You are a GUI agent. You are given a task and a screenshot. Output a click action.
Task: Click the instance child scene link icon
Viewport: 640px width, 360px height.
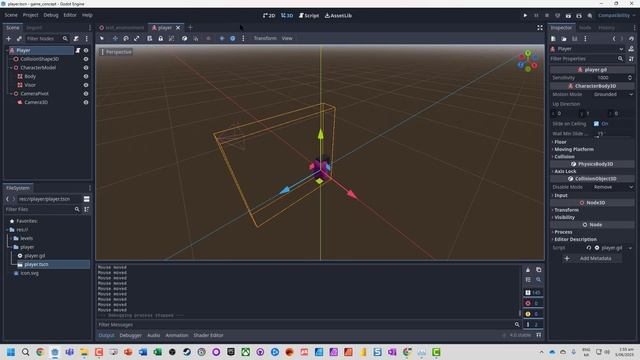click(19, 38)
